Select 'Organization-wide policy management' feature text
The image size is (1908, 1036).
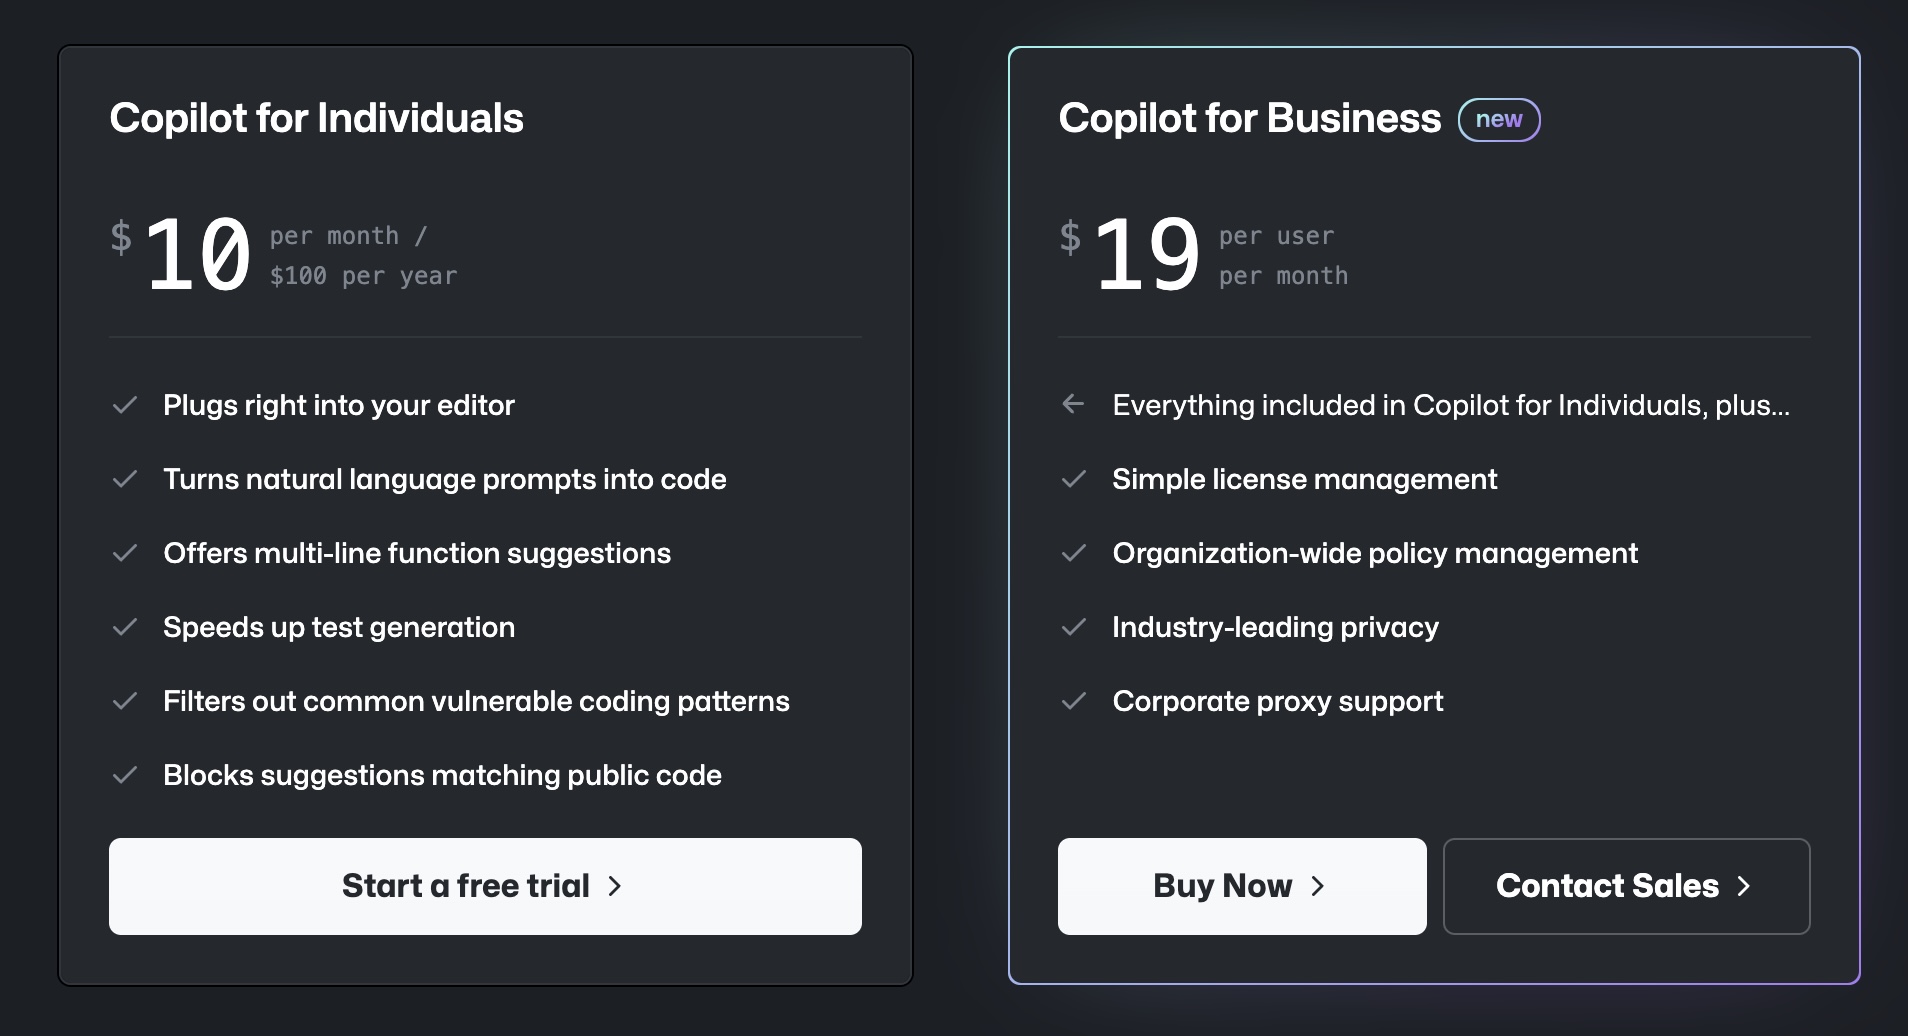1375,553
